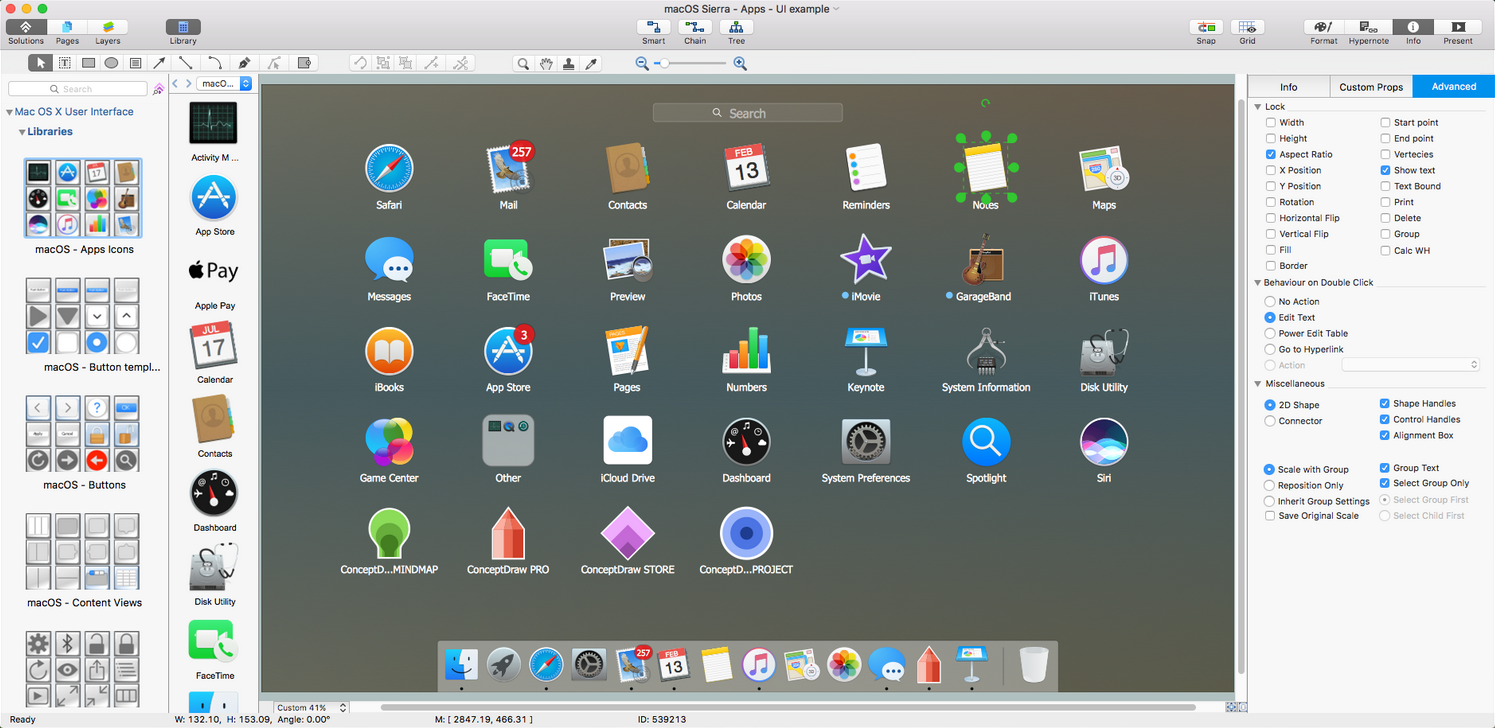The image size is (1495, 728).
Task: Select Reposition Only radio button
Action: 1270,485
